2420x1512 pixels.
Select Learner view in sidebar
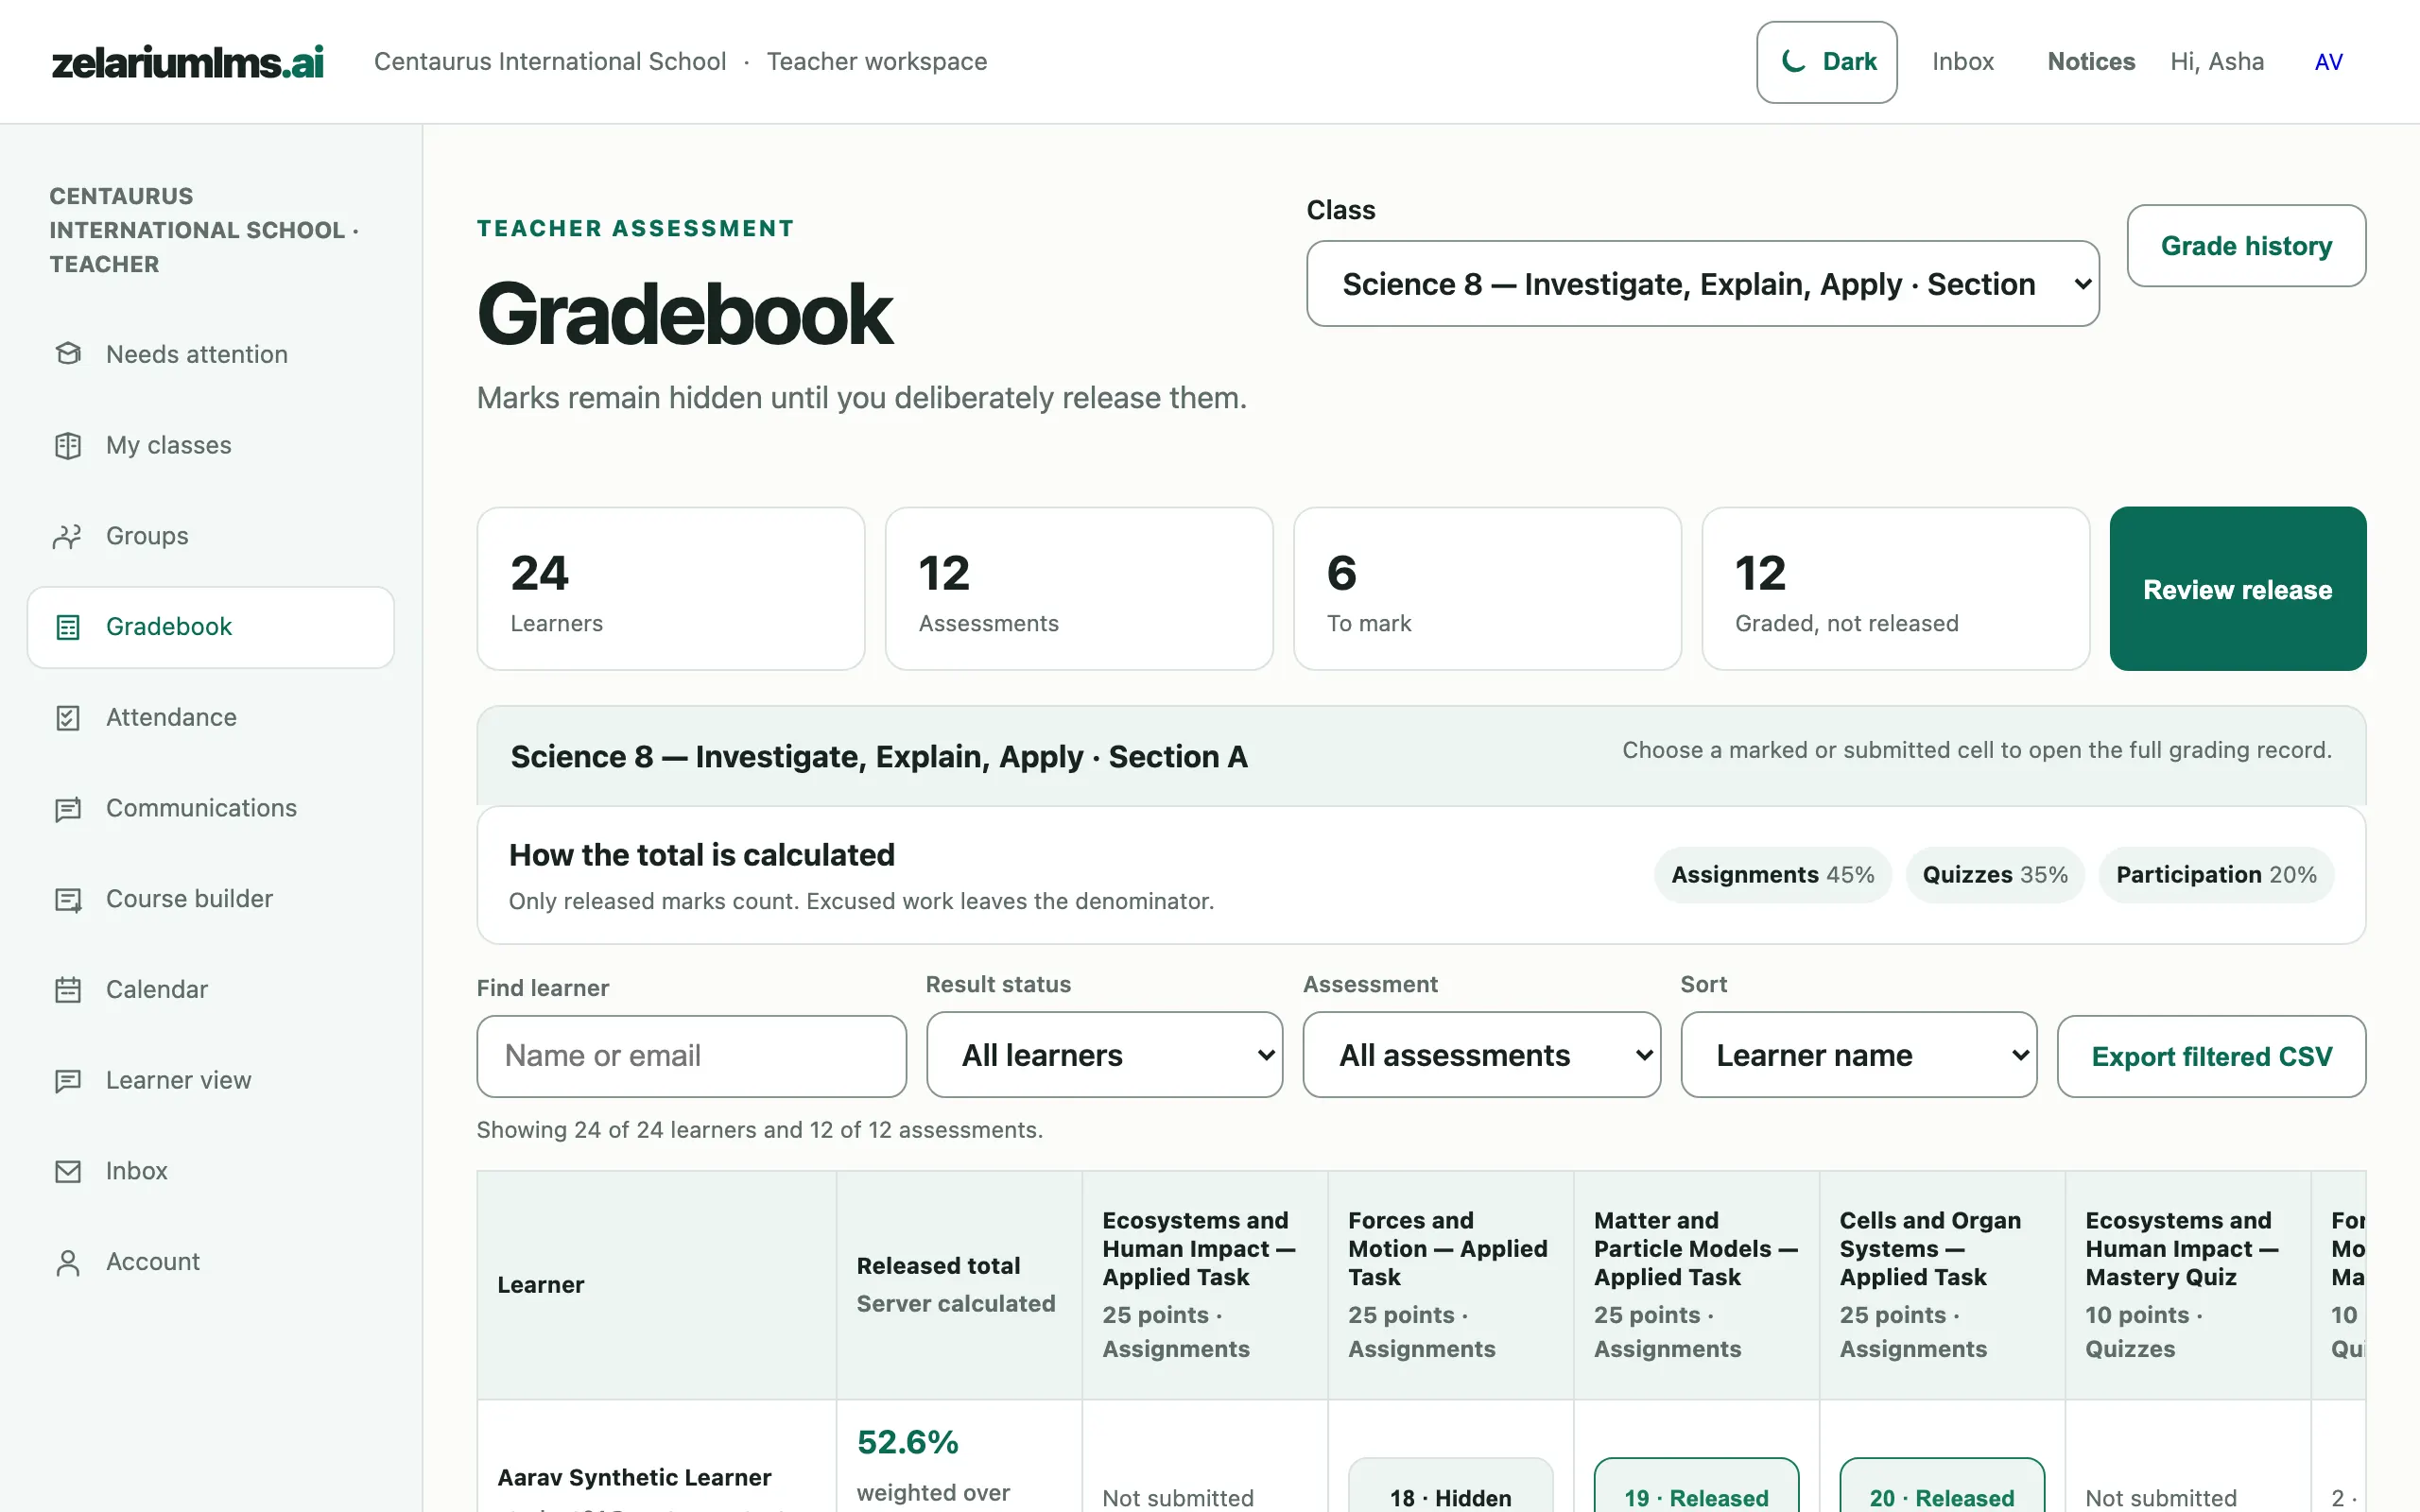[x=210, y=1080]
